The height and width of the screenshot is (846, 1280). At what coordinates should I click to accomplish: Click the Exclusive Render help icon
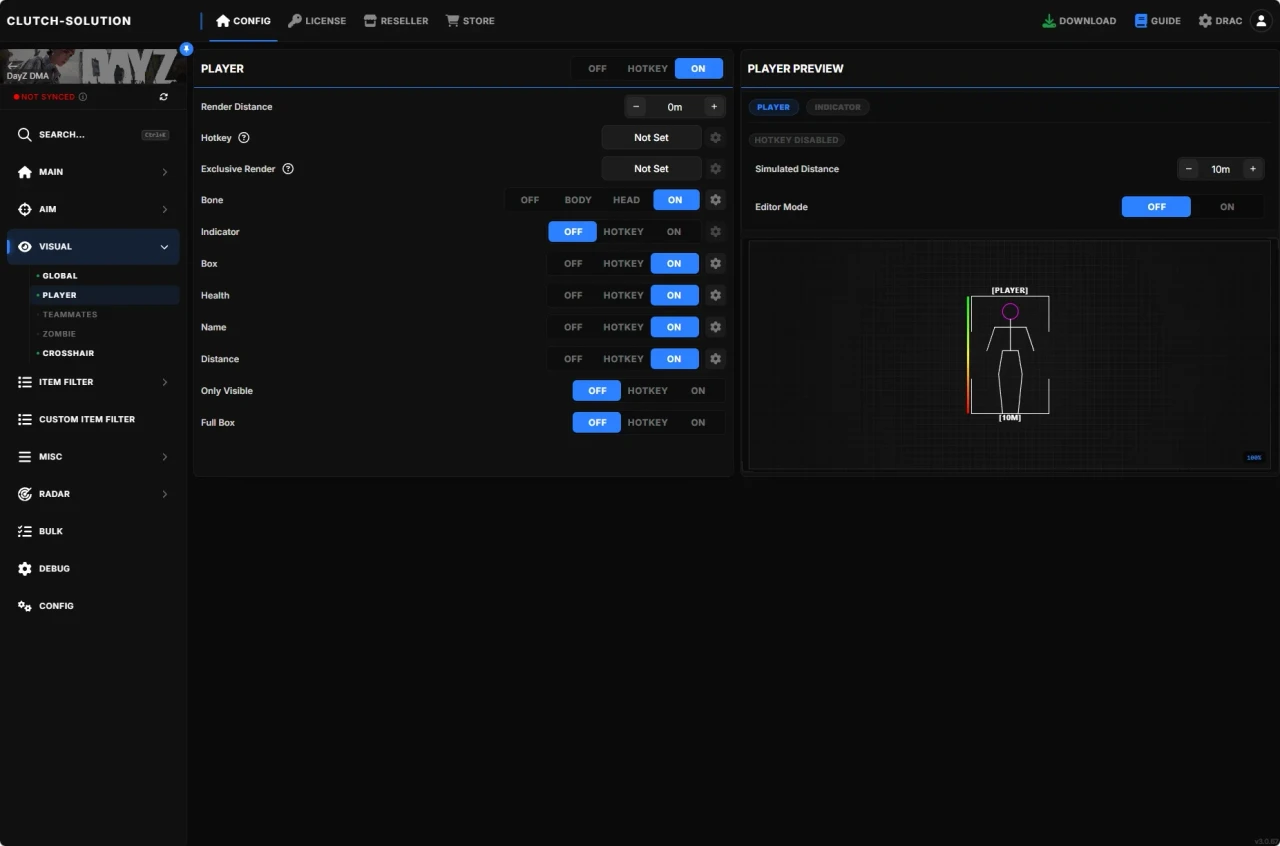pyautogui.click(x=288, y=169)
